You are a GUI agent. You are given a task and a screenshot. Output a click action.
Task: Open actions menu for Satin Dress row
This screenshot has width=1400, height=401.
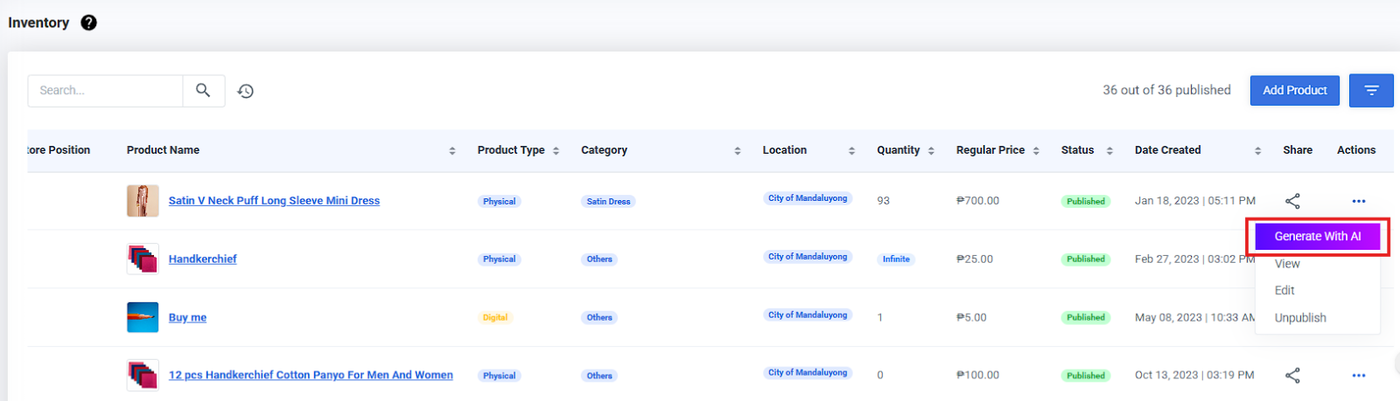(x=1358, y=201)
